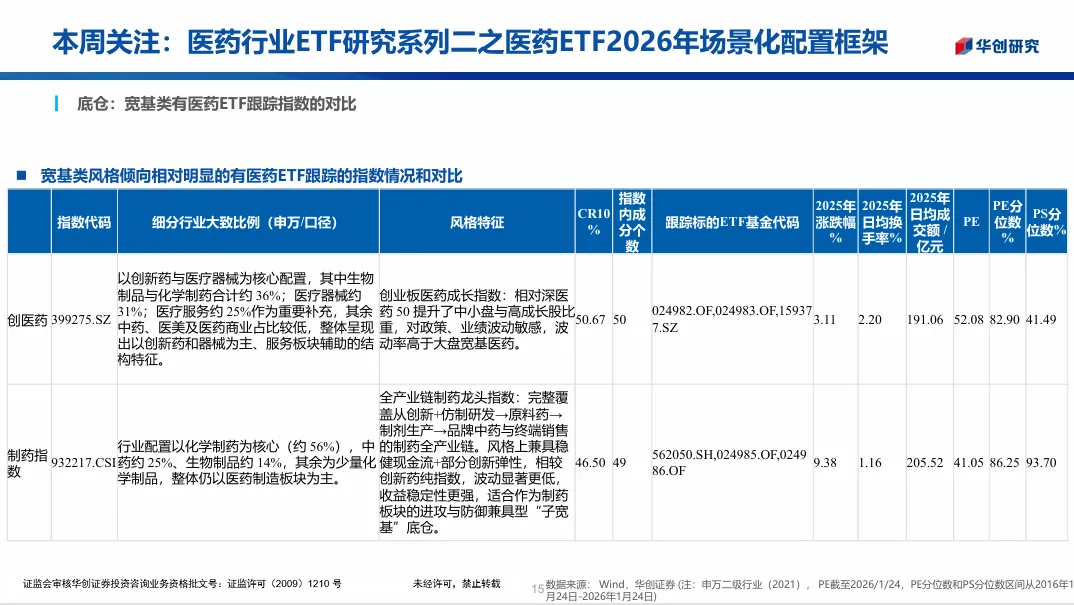Select 2025 return value 9.38
The width and height of the screenshot is (1074, 605).
(x=825, y=463)
